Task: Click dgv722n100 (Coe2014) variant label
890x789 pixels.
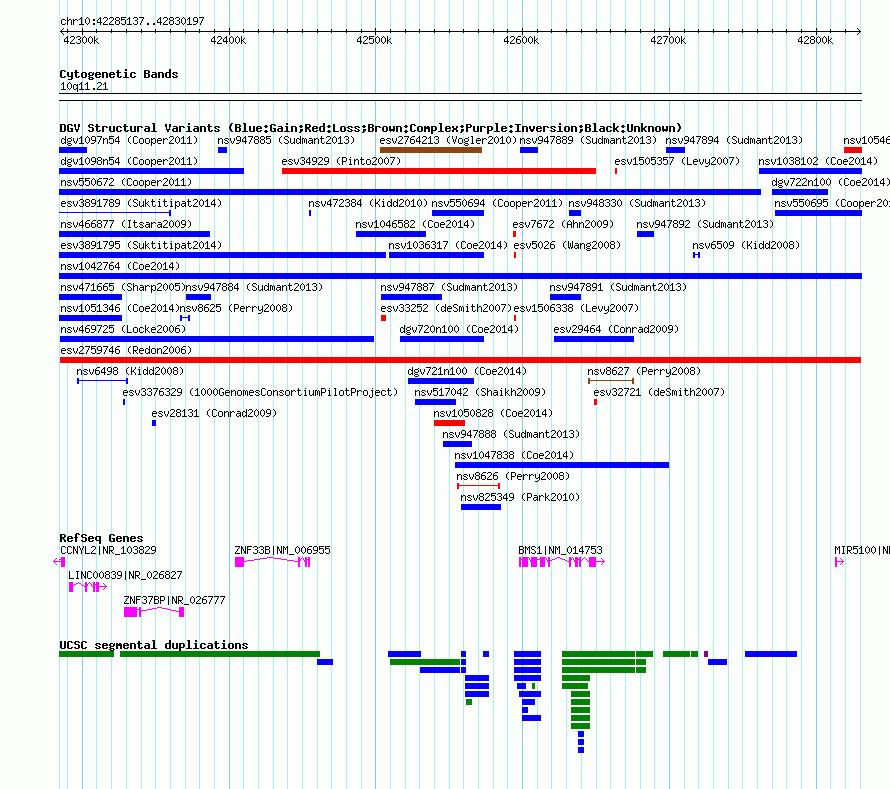Action: (830, 182)
